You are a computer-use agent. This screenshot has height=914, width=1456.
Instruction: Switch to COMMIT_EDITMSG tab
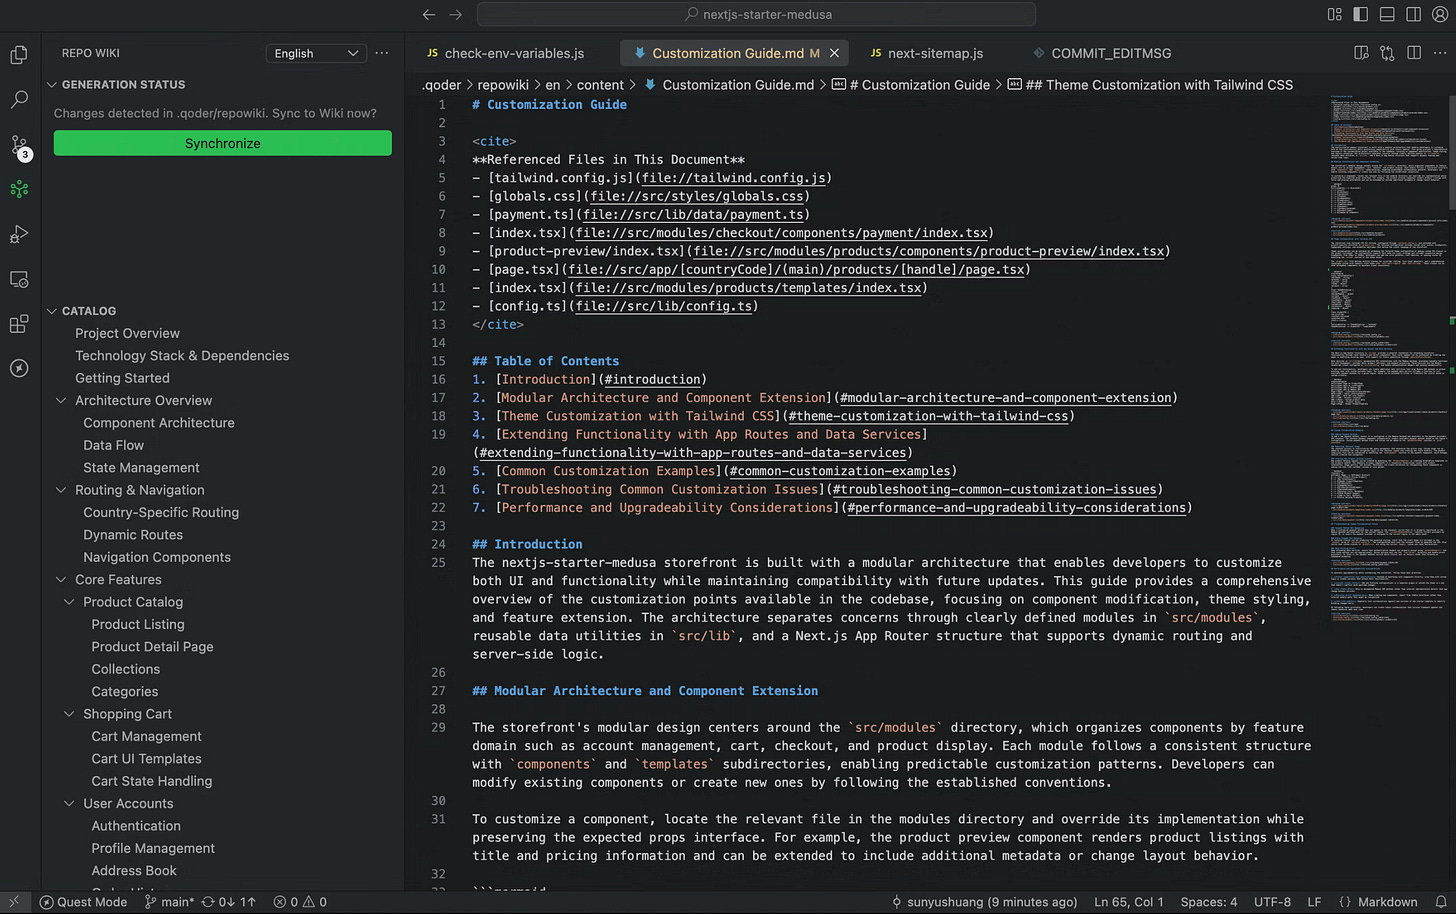point(1100,53)
